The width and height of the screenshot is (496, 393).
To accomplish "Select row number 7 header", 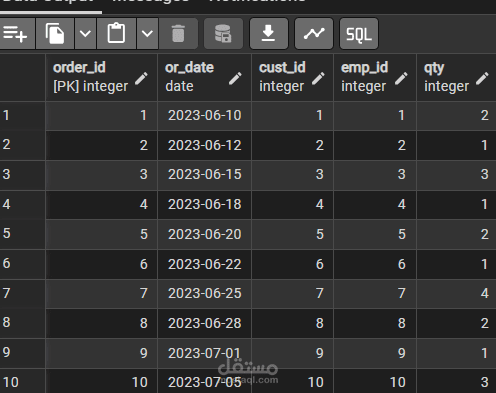I will coord(22,294).
